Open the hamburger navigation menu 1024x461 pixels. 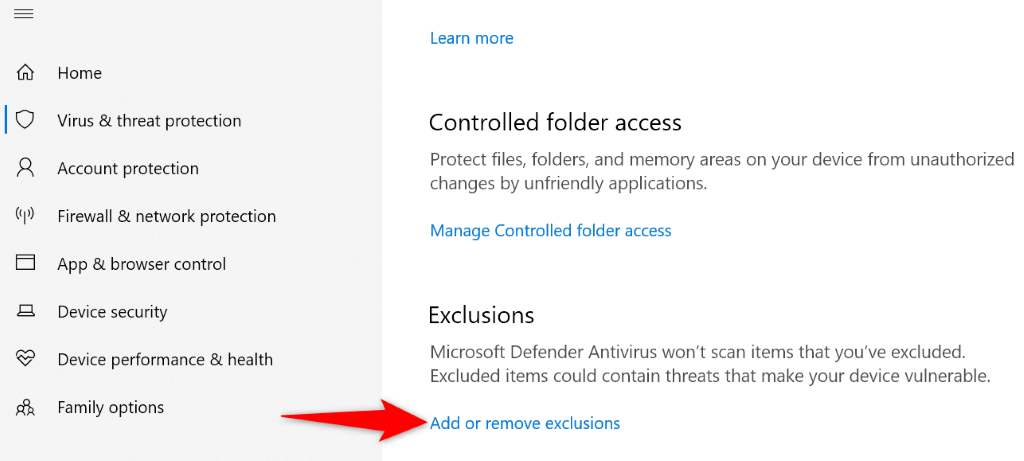click(24, 14)
